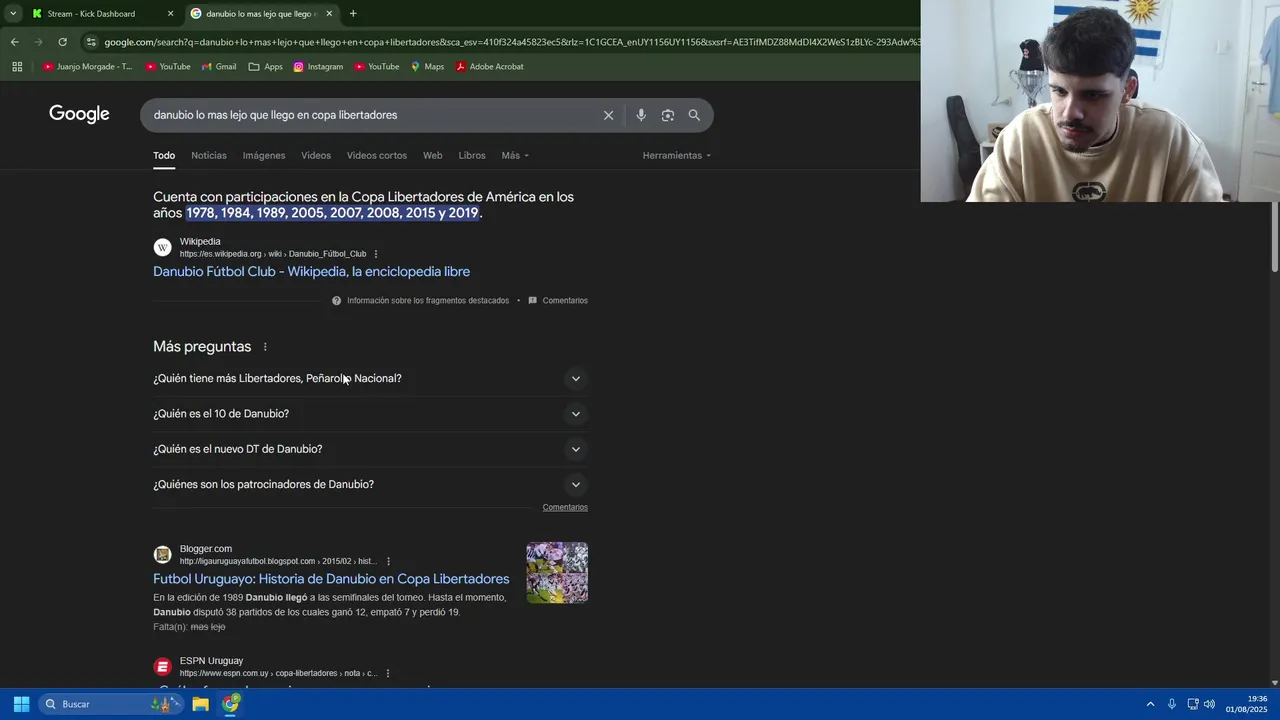Click Wikipedia source name above result

(x=200, y=241)
